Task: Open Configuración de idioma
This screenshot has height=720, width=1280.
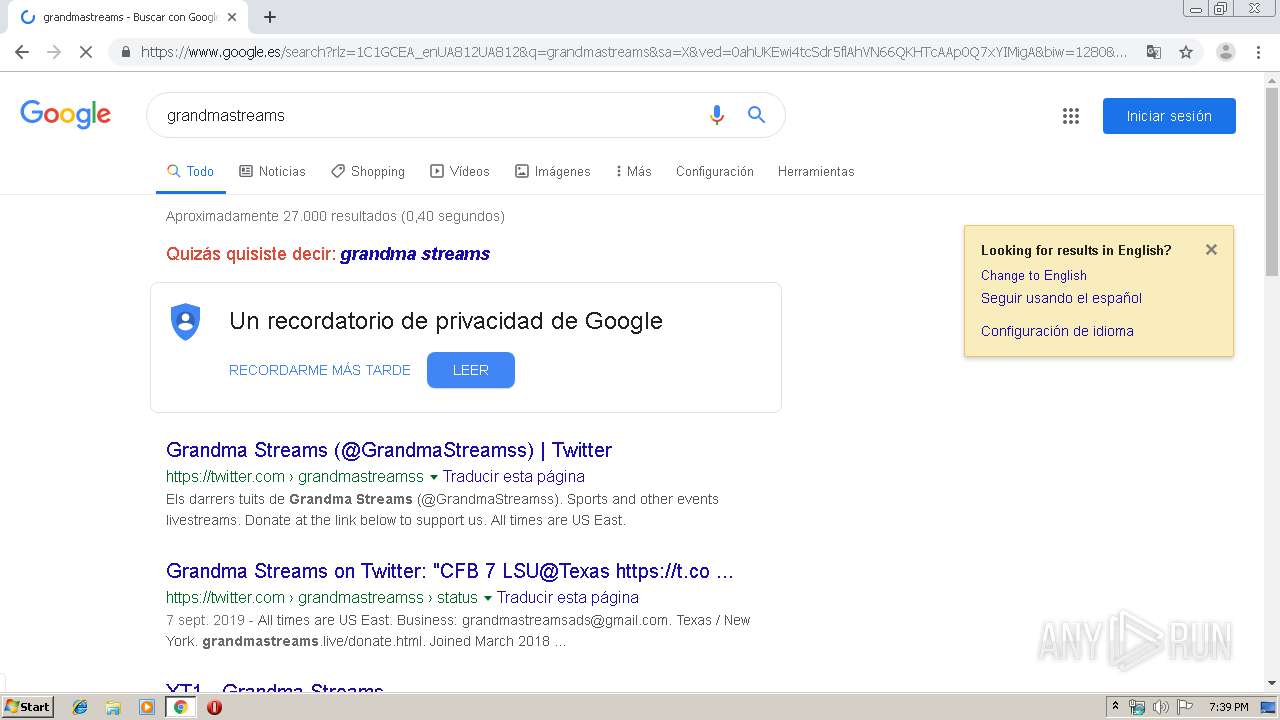Action: (x=1057, y=331)
